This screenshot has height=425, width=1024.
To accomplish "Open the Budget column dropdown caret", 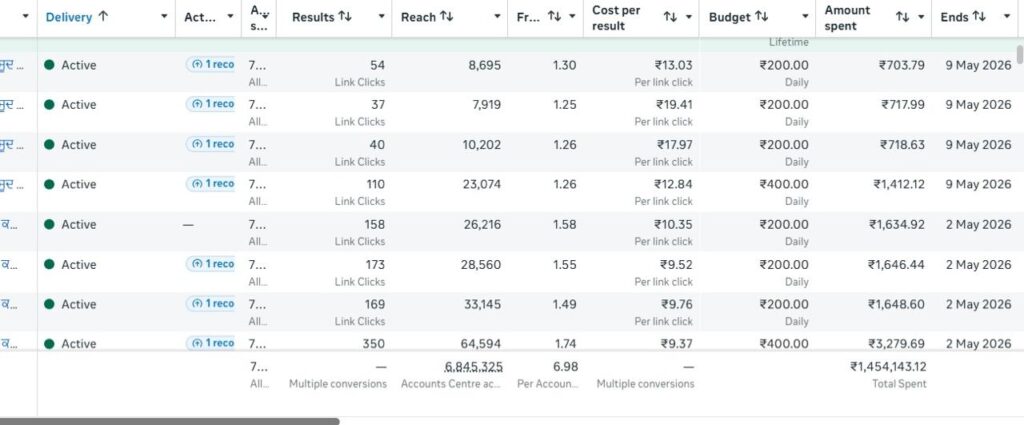I will point(805,17).
